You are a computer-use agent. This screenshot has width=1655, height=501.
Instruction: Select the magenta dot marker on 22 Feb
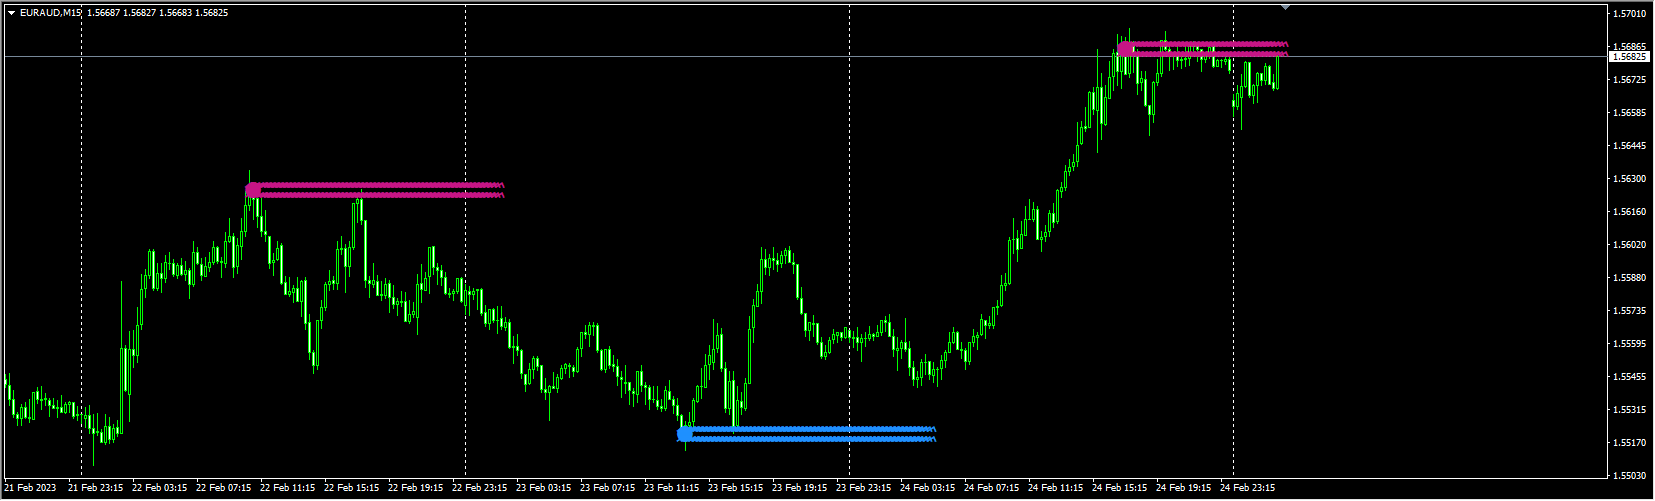pyautogui.click(x=253, y=189)
